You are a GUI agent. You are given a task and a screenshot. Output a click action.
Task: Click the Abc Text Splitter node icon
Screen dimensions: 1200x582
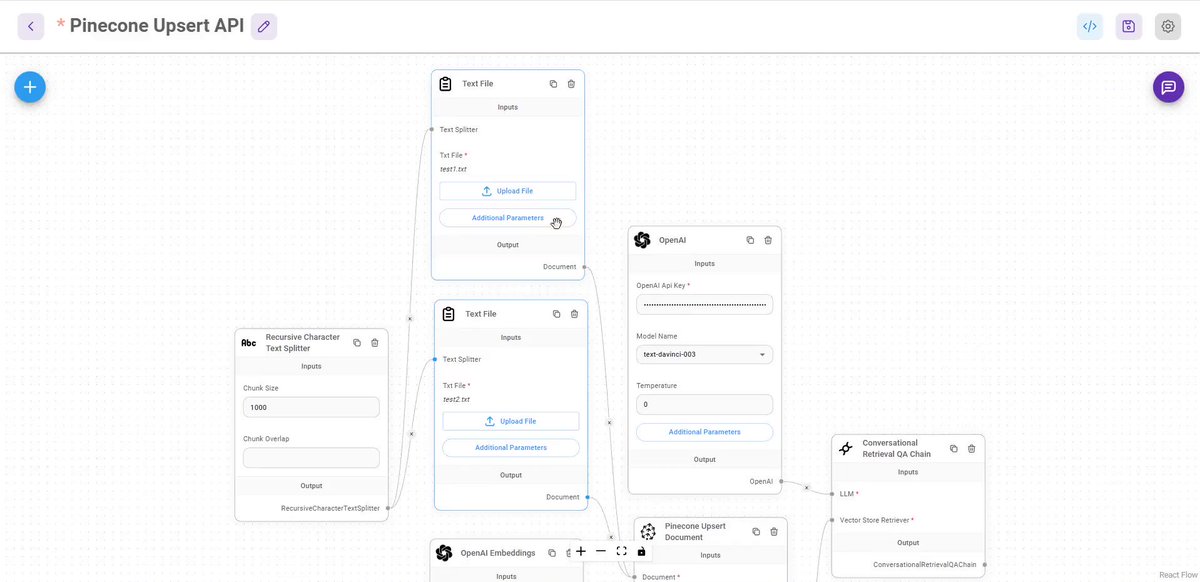click(x=249, y=343)
